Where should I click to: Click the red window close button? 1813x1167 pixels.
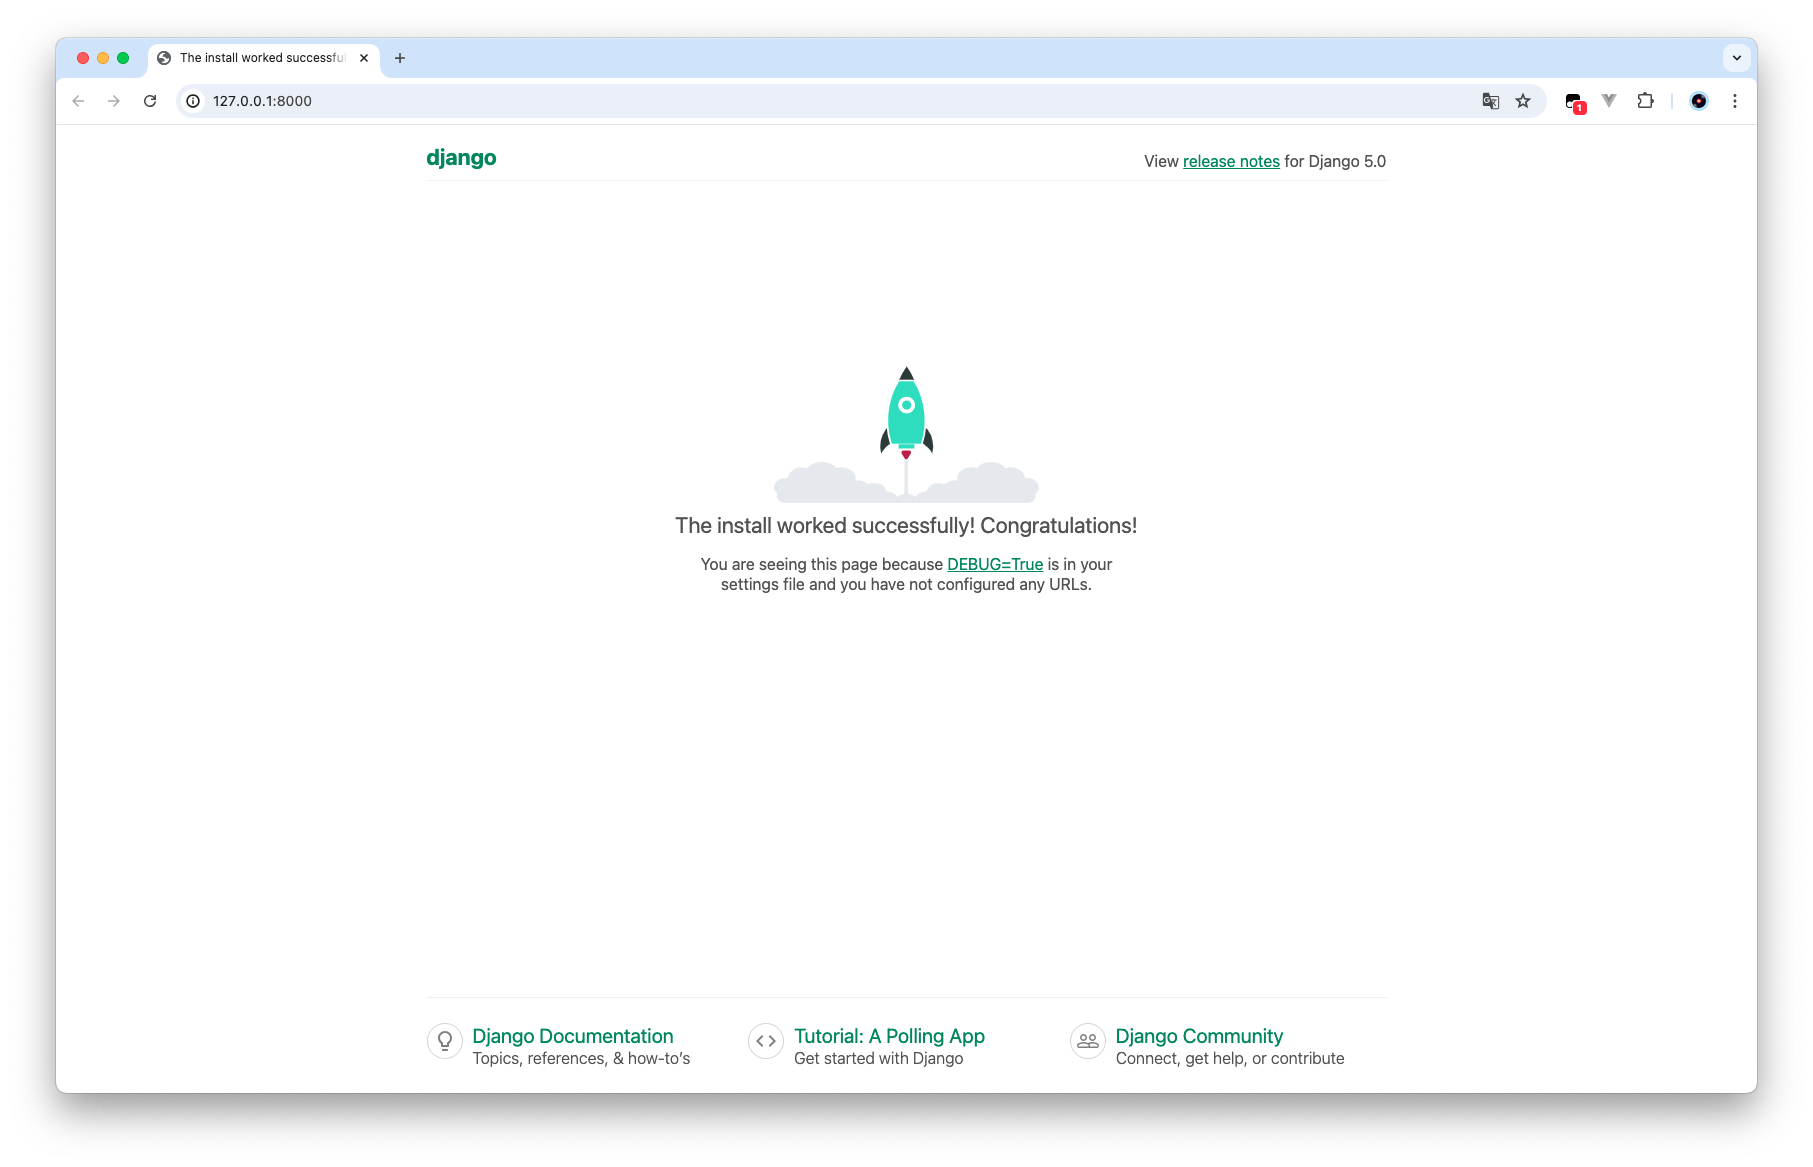click(x=83, y=58)
